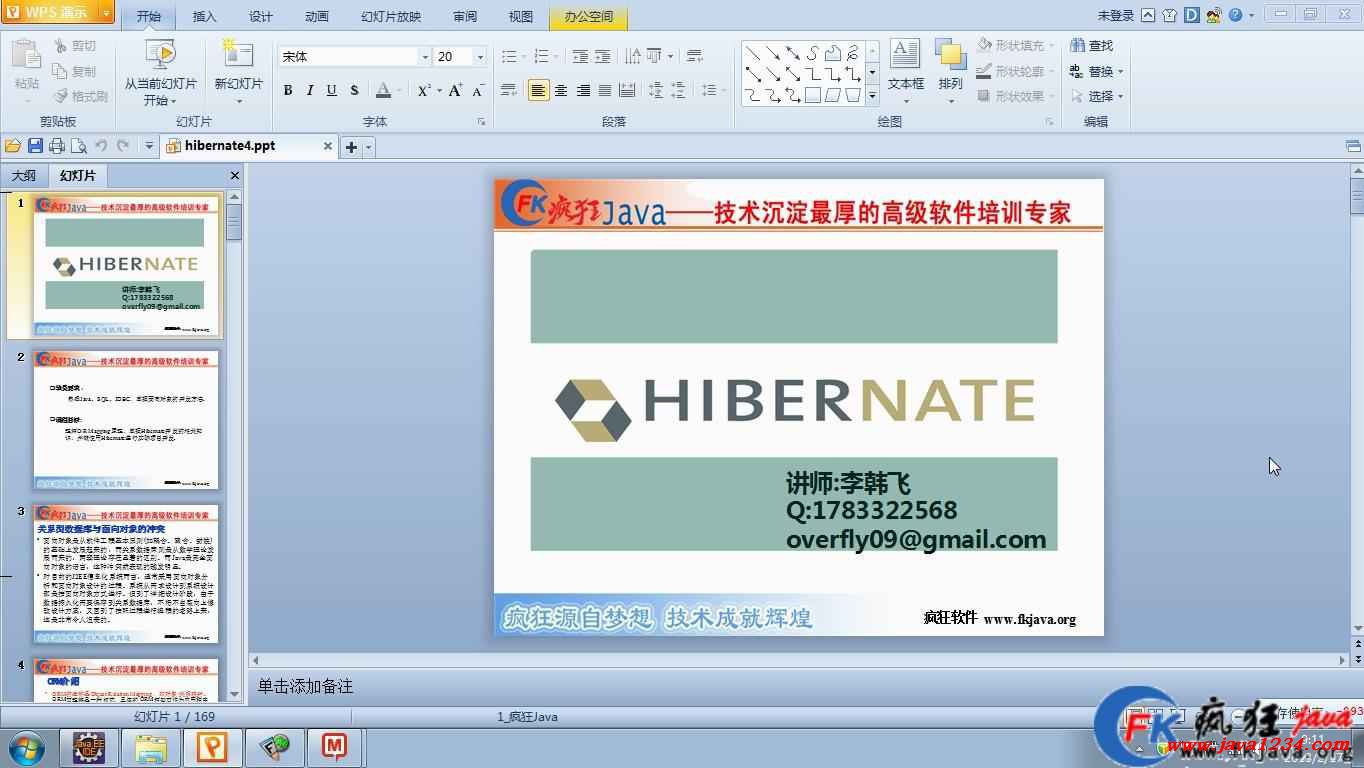Close the slide thumbnail pane
The image size is (1364, 768).
(235, 176)
